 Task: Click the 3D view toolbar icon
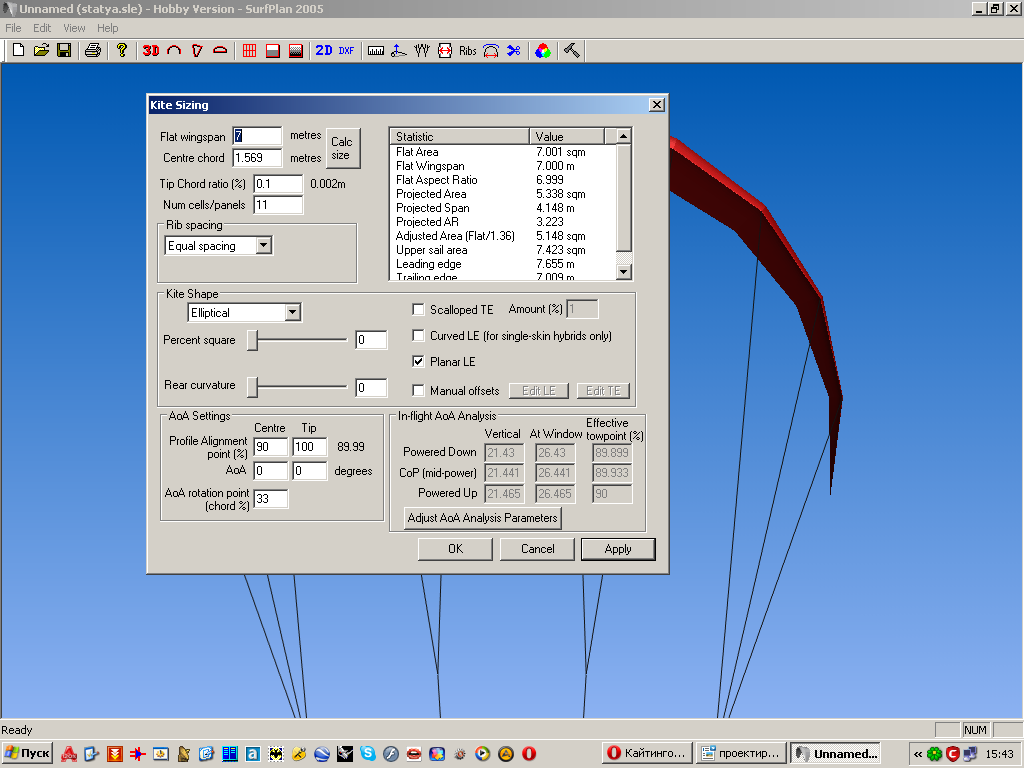click(x=151, y=50)
